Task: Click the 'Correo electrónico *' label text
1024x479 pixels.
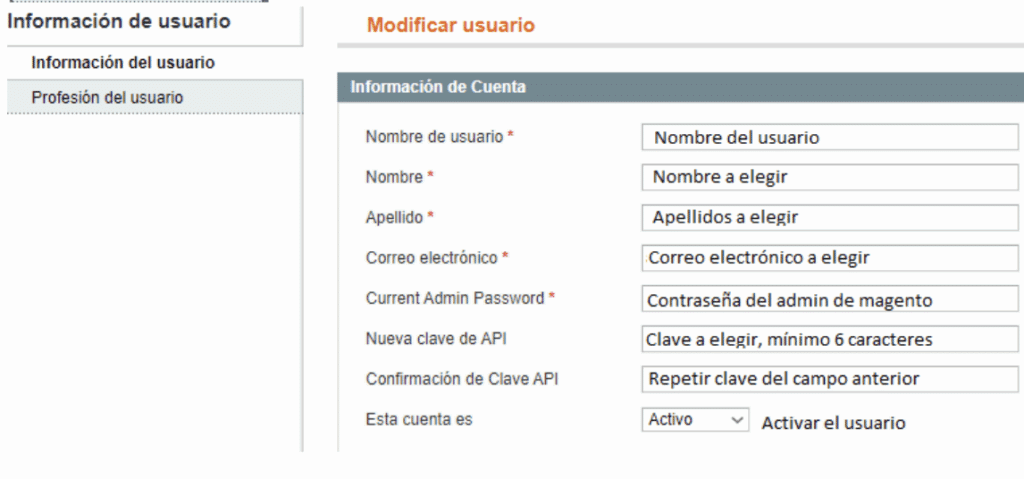Action: click(x=437, y=258)
